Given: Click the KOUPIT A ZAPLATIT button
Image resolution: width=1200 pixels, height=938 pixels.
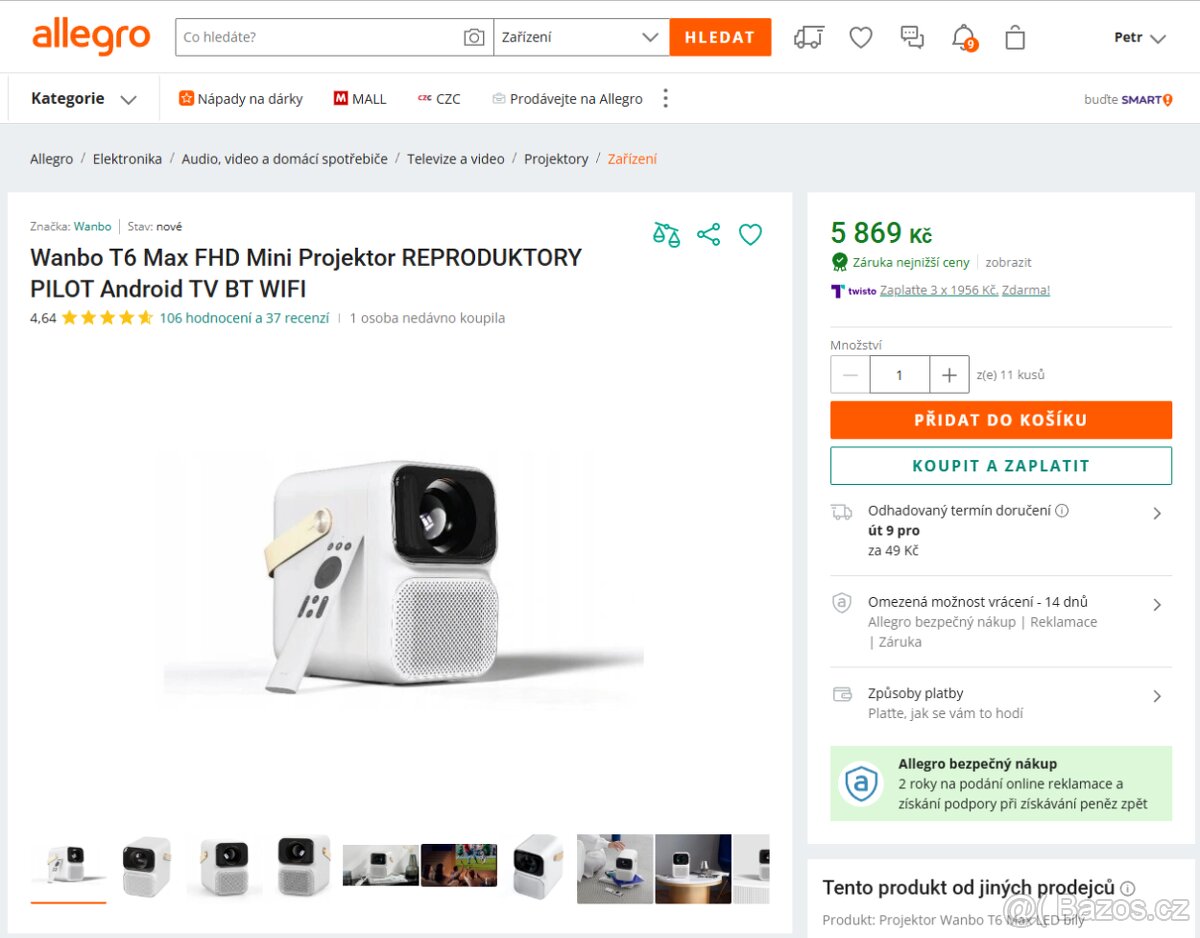Looking at the screenshot, I should tap(1000, 466).
